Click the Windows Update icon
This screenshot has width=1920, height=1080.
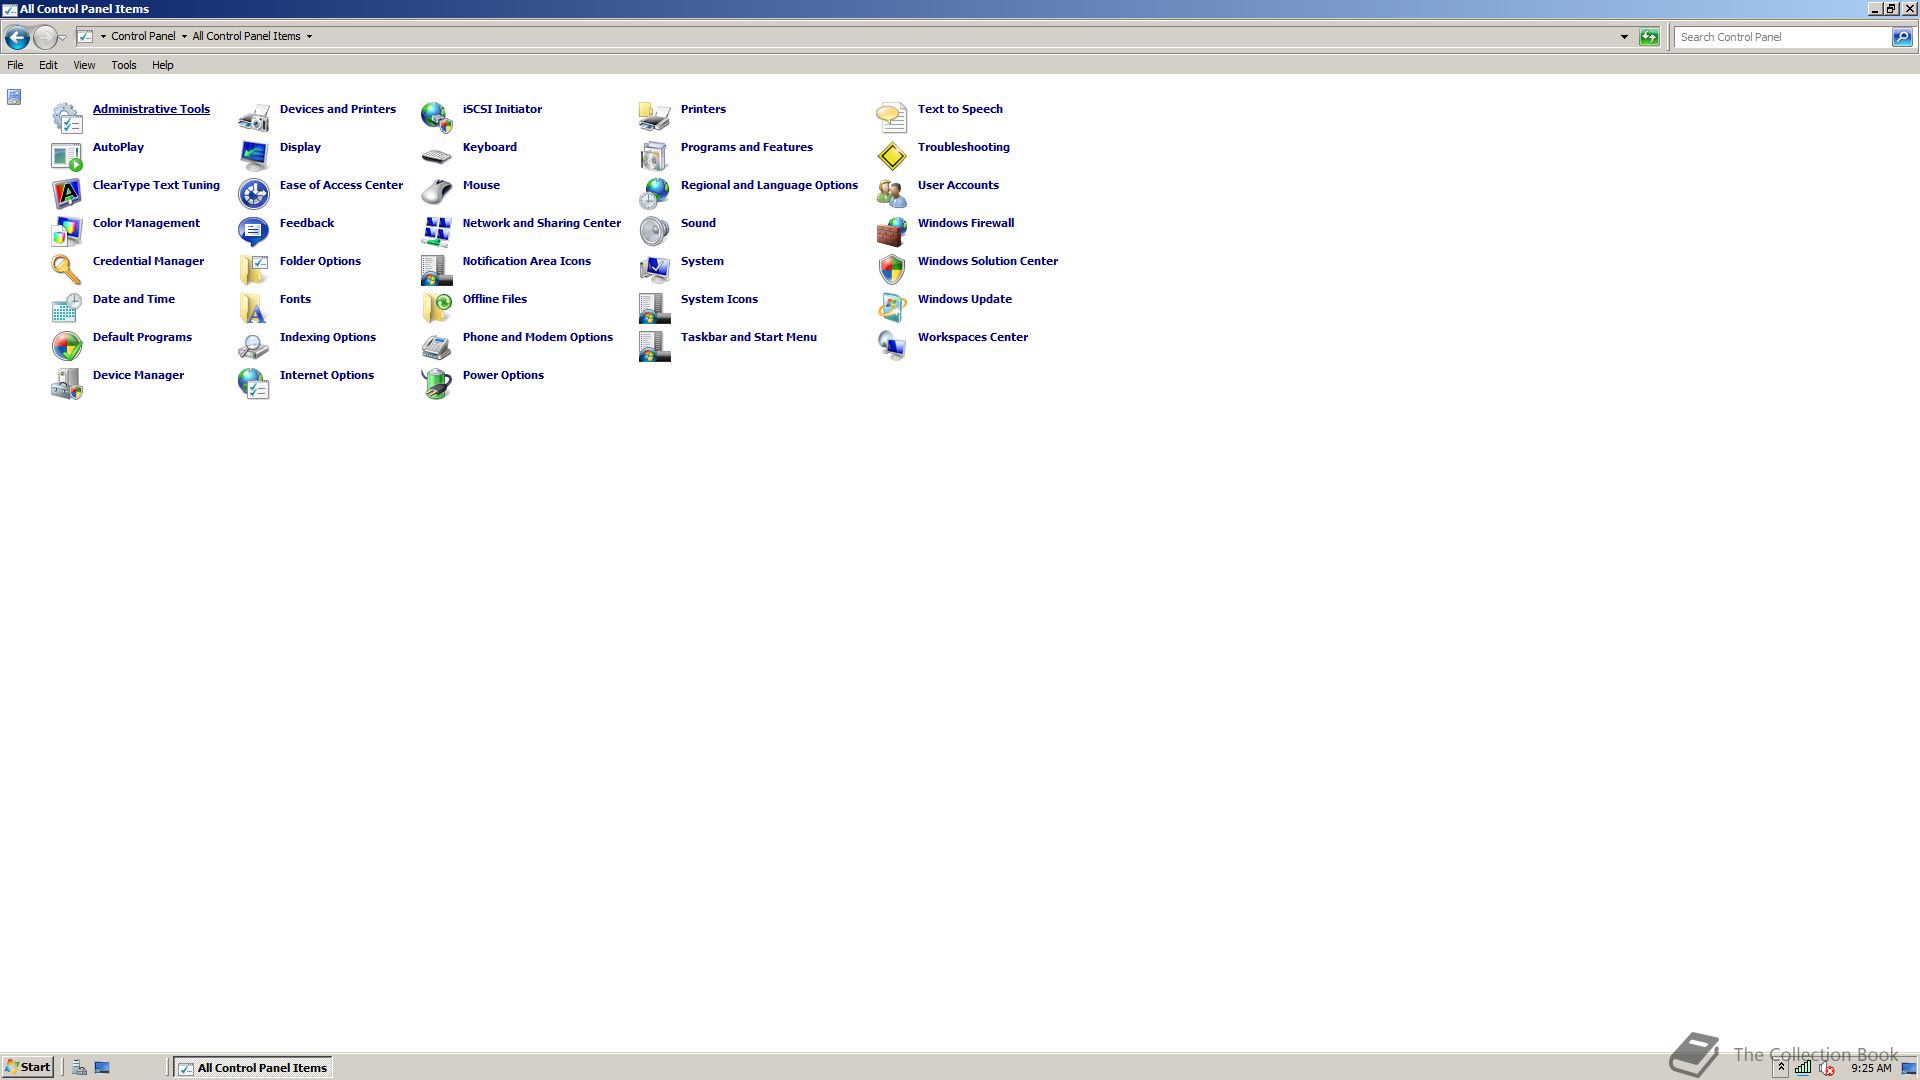point(892,308)
